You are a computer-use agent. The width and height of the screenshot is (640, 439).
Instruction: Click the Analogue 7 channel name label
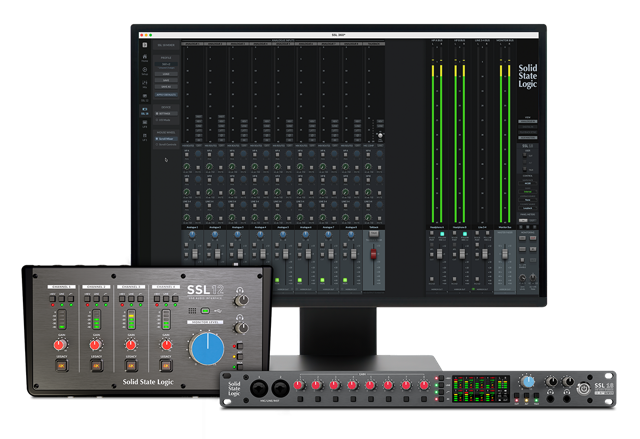point(328,227)
